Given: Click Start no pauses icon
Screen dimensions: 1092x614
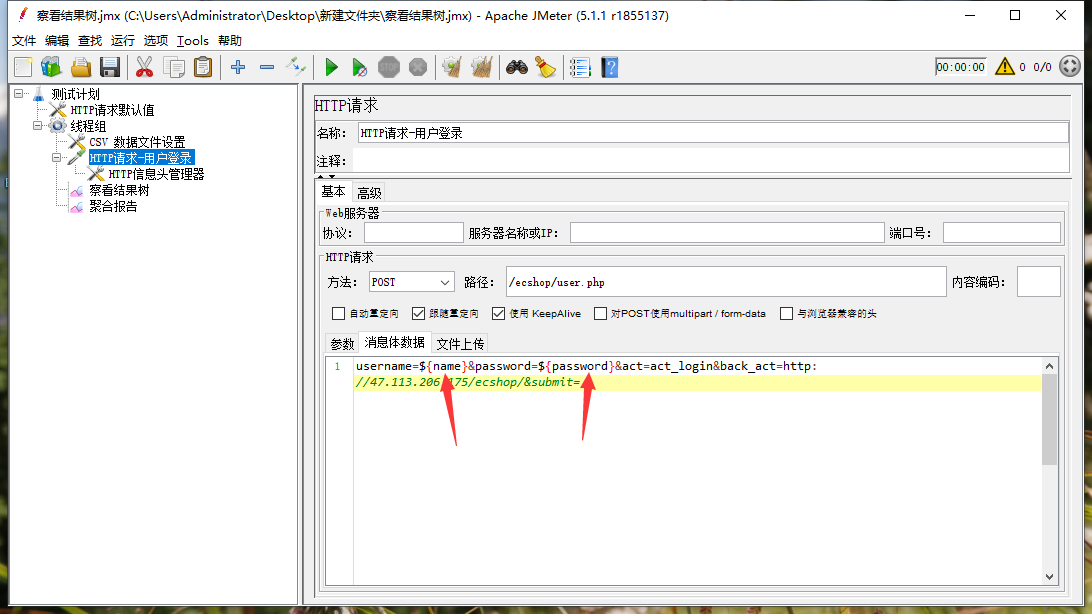Looking at the screenshot, I should click(x=359, y=68).
